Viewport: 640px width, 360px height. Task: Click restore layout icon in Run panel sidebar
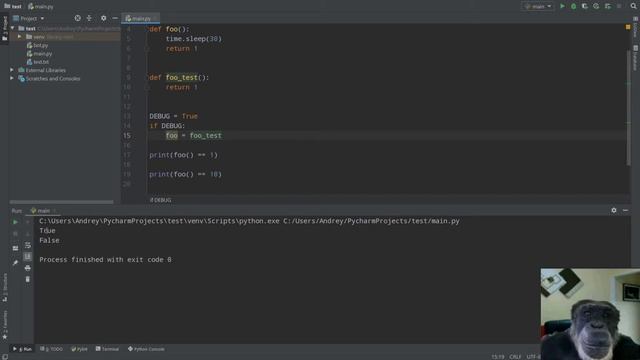pyautogui.click(x=15, y=248)
